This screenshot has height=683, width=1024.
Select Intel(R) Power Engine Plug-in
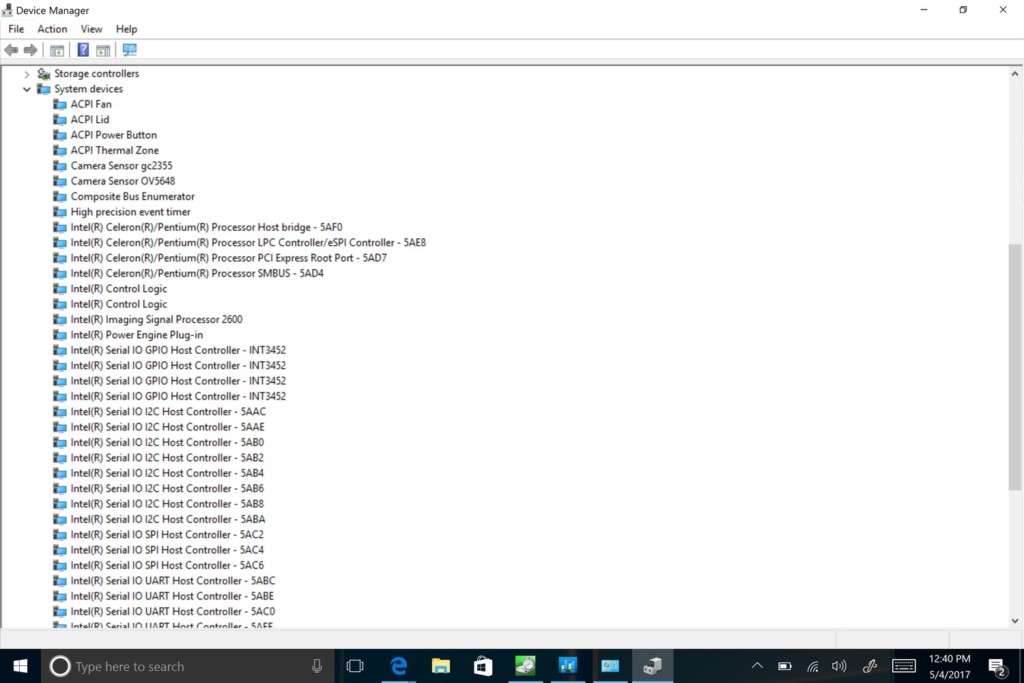[x=136, y=335]
